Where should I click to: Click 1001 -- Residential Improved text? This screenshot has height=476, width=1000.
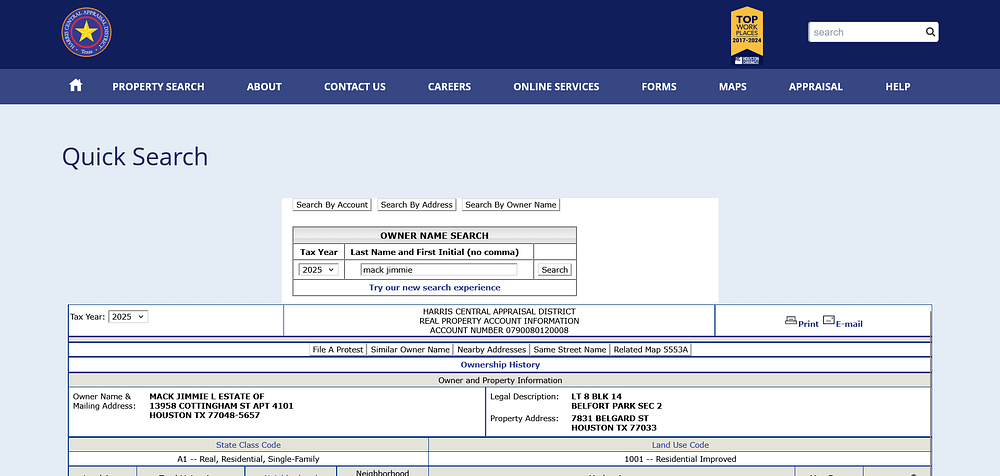tap(679, 459)
